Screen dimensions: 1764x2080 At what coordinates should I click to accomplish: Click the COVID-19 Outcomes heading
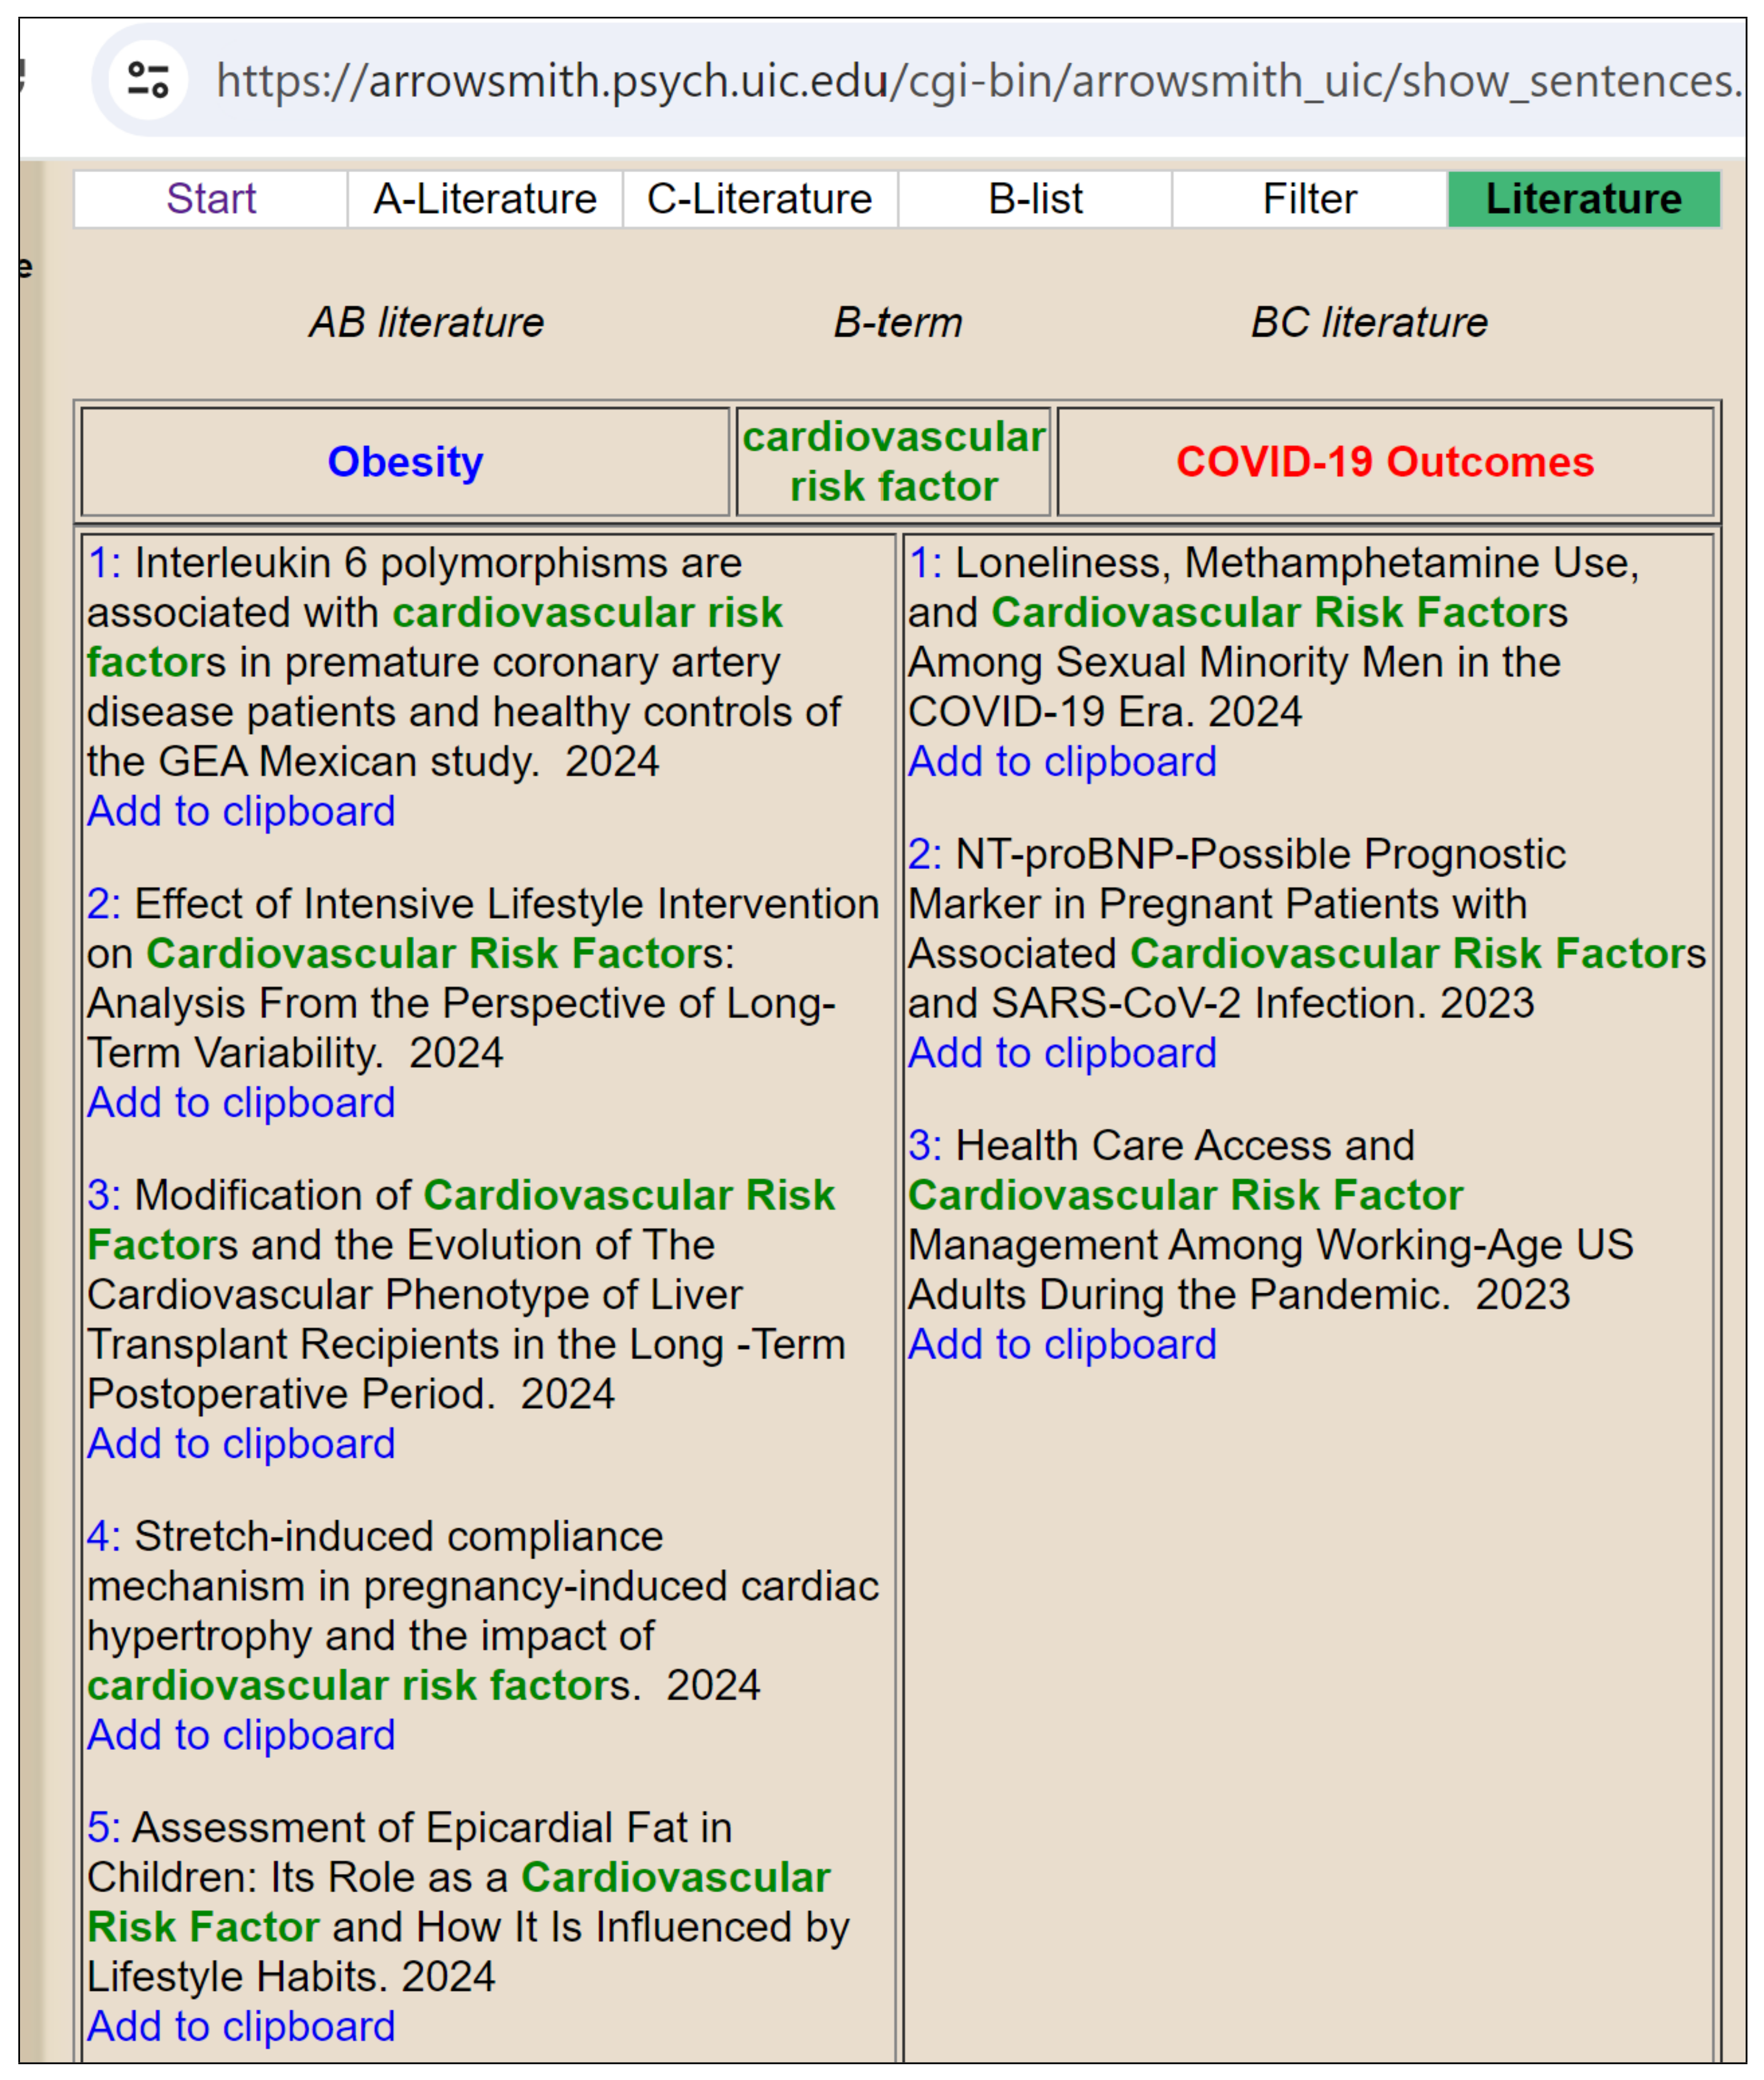click(1384, 462)
